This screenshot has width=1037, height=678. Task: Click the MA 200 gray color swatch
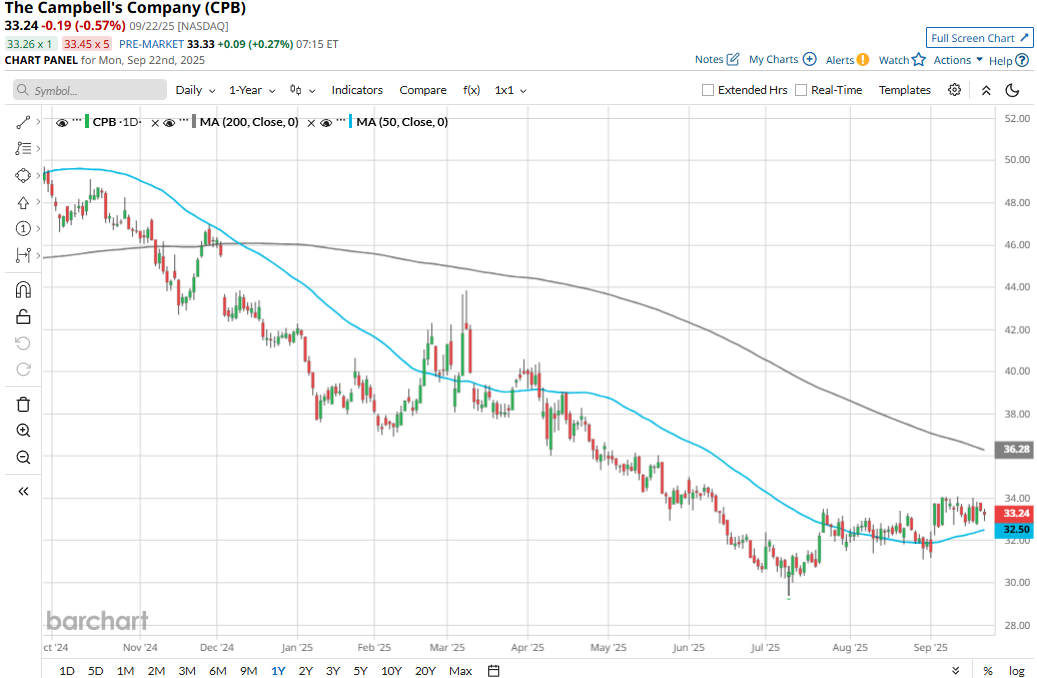click(194, 122)
